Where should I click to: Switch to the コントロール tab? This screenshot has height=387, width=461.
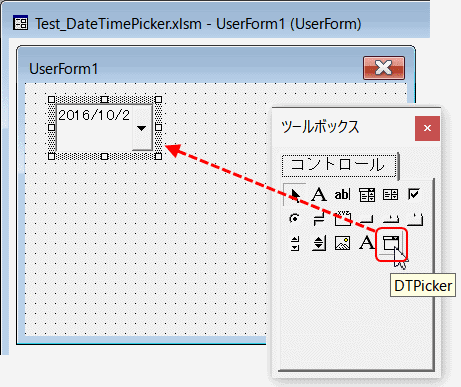[x=339, y=165]
